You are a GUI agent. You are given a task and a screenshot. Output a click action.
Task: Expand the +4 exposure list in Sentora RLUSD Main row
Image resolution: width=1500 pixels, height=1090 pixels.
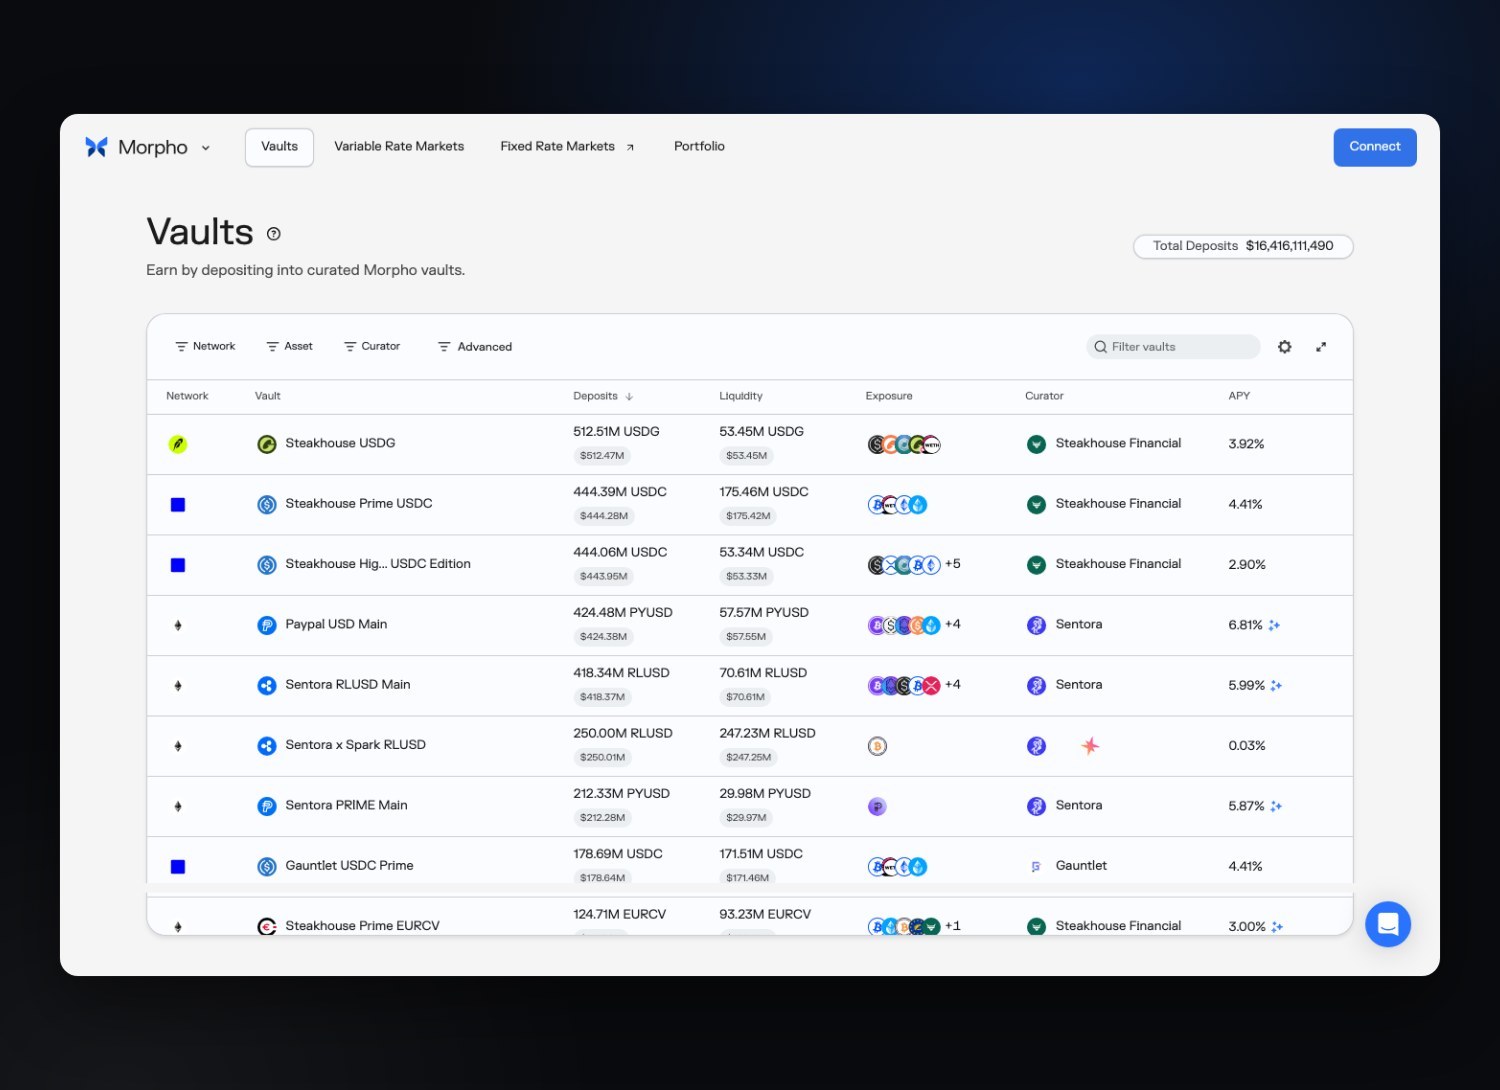point(953,685)
